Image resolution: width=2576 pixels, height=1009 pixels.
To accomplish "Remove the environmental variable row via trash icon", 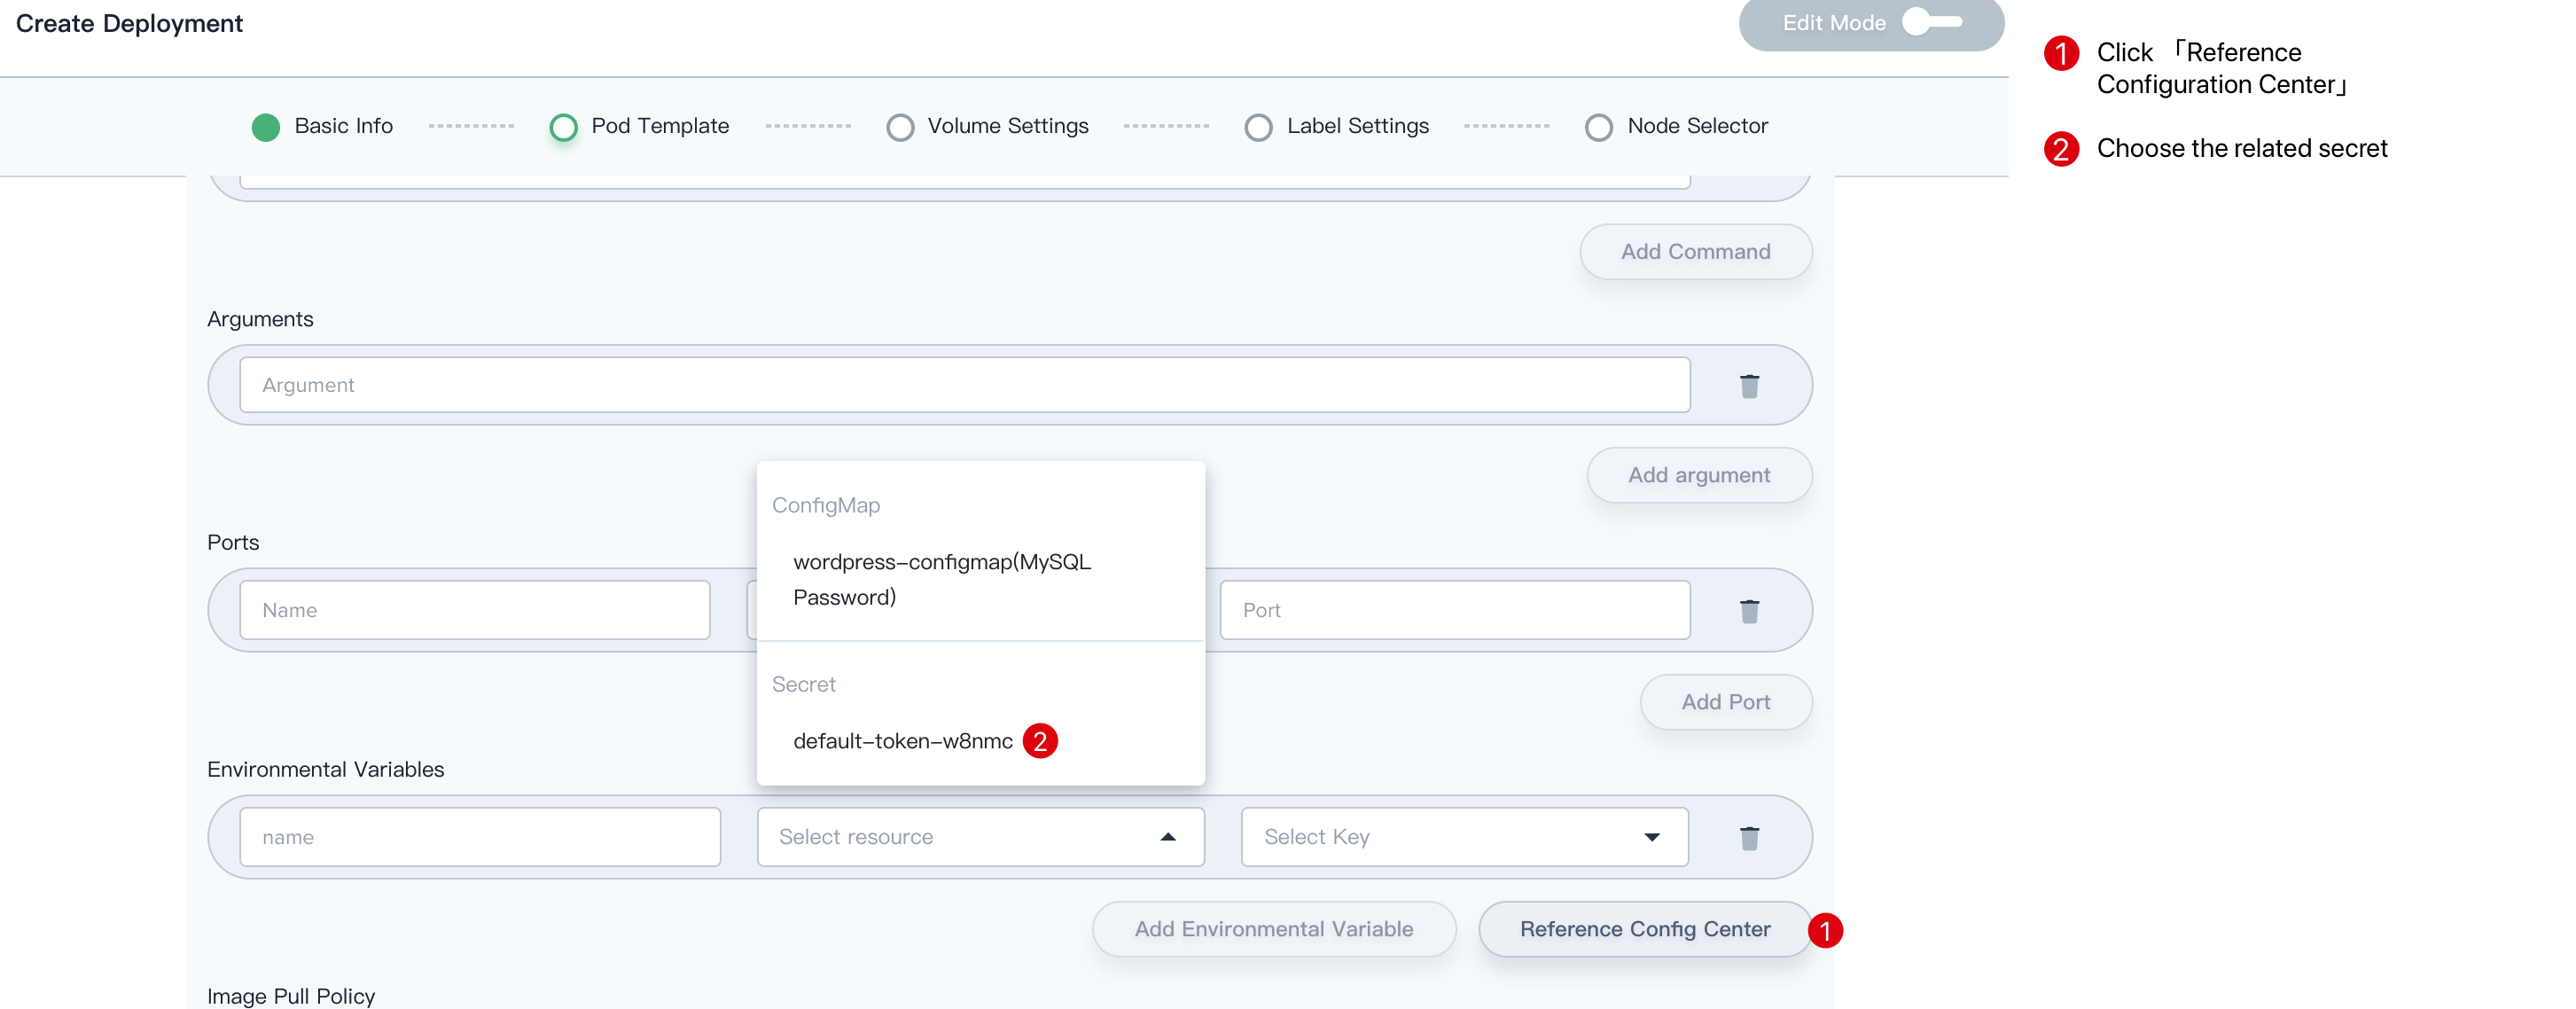I will click(x=1749, y=838).
